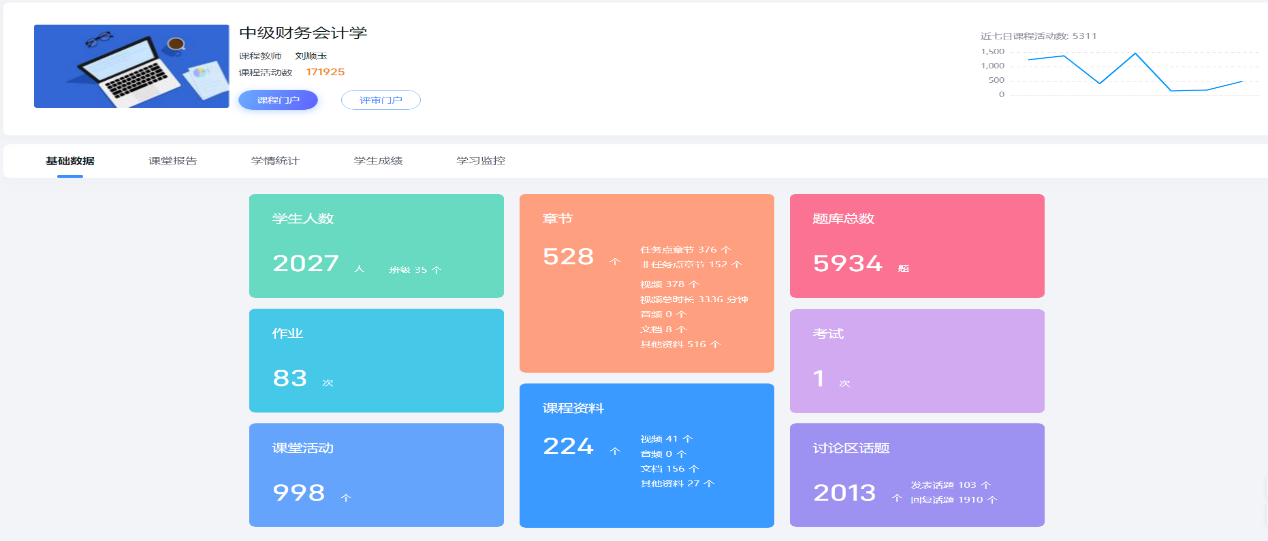The width and height of the screenshot is (1268, 541).
Task: Open the 学情统计 tab
Action: pos(275,161)
